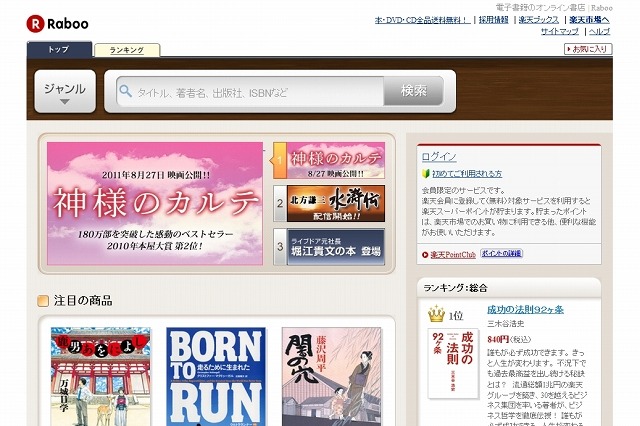The image size is (640, 426).
Task: Open the 楽天PointClub link
Action: click(453, 255)
